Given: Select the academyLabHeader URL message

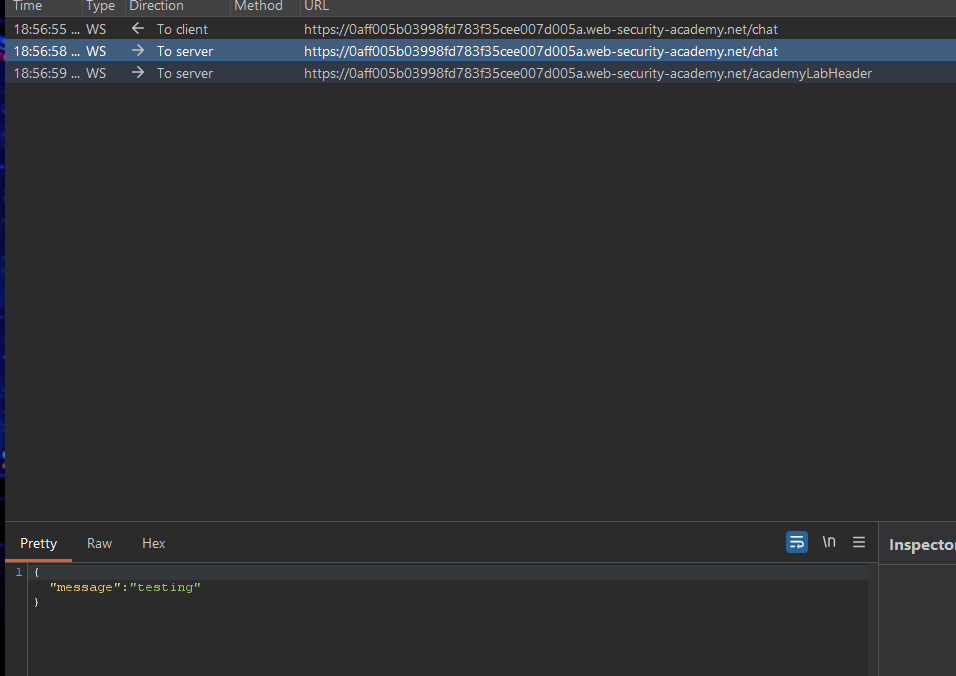Looking at the screenshot, I should pyautogui.click(x=587, y=73).
